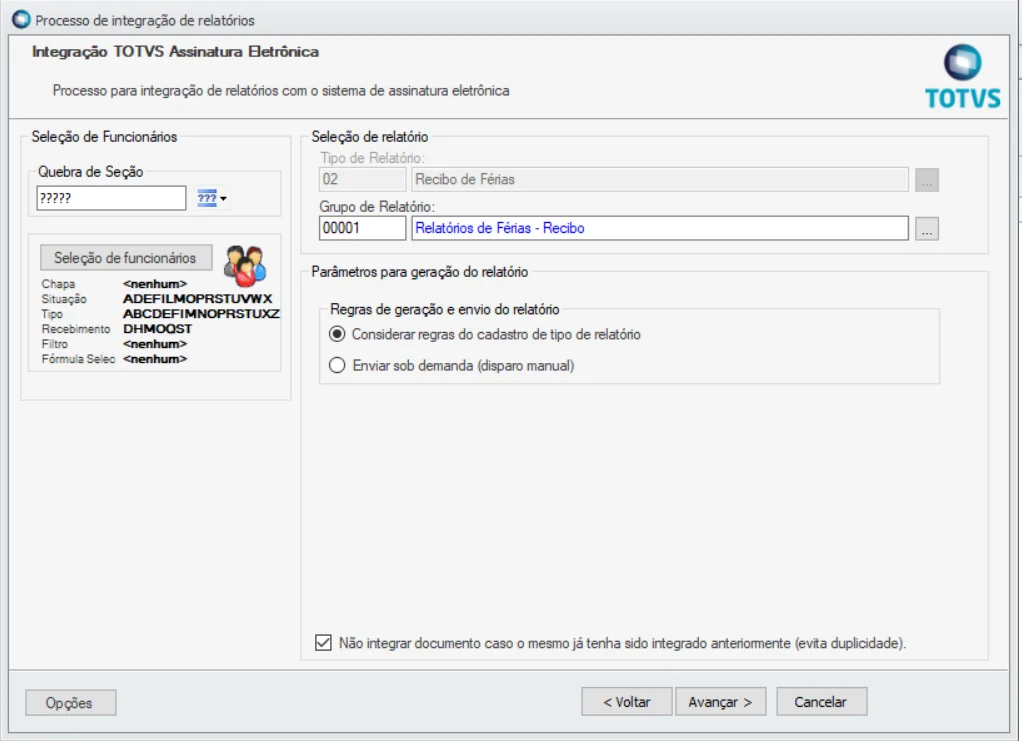Click the 'Recibo de Férias' report type field

click(658, 180)
